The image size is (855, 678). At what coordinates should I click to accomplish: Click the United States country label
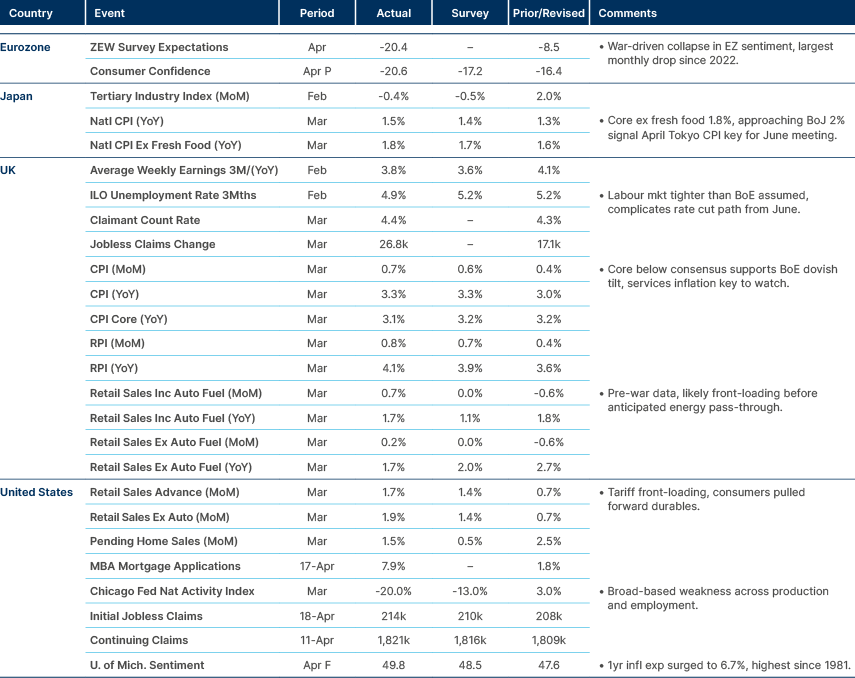35,492
